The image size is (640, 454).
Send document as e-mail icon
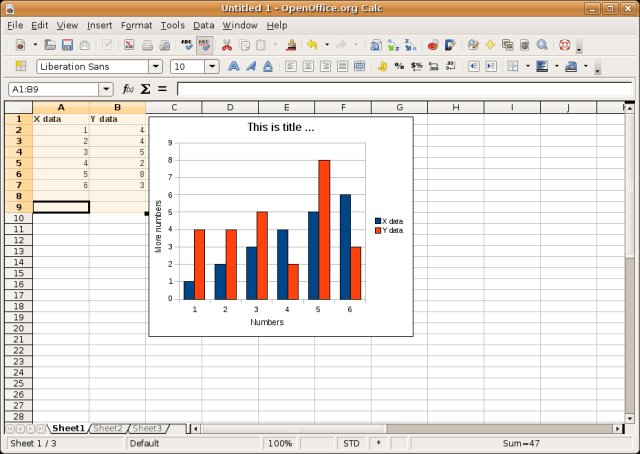click(x=84, y=45)
